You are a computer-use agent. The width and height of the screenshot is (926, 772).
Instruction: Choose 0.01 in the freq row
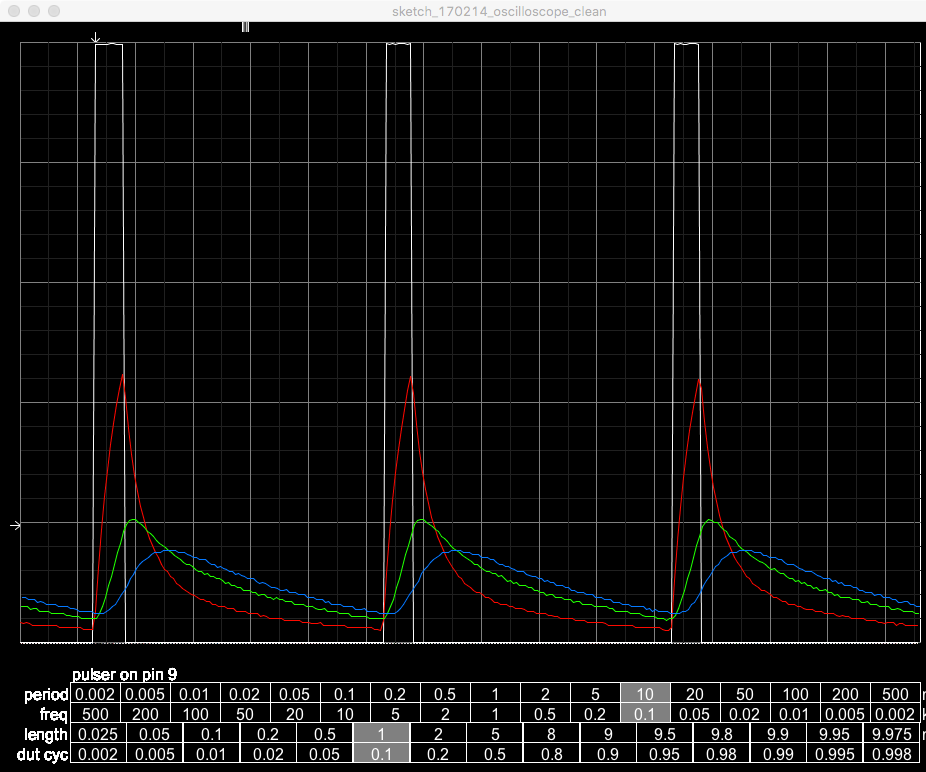pyautogui.click(x=795, y=714)
